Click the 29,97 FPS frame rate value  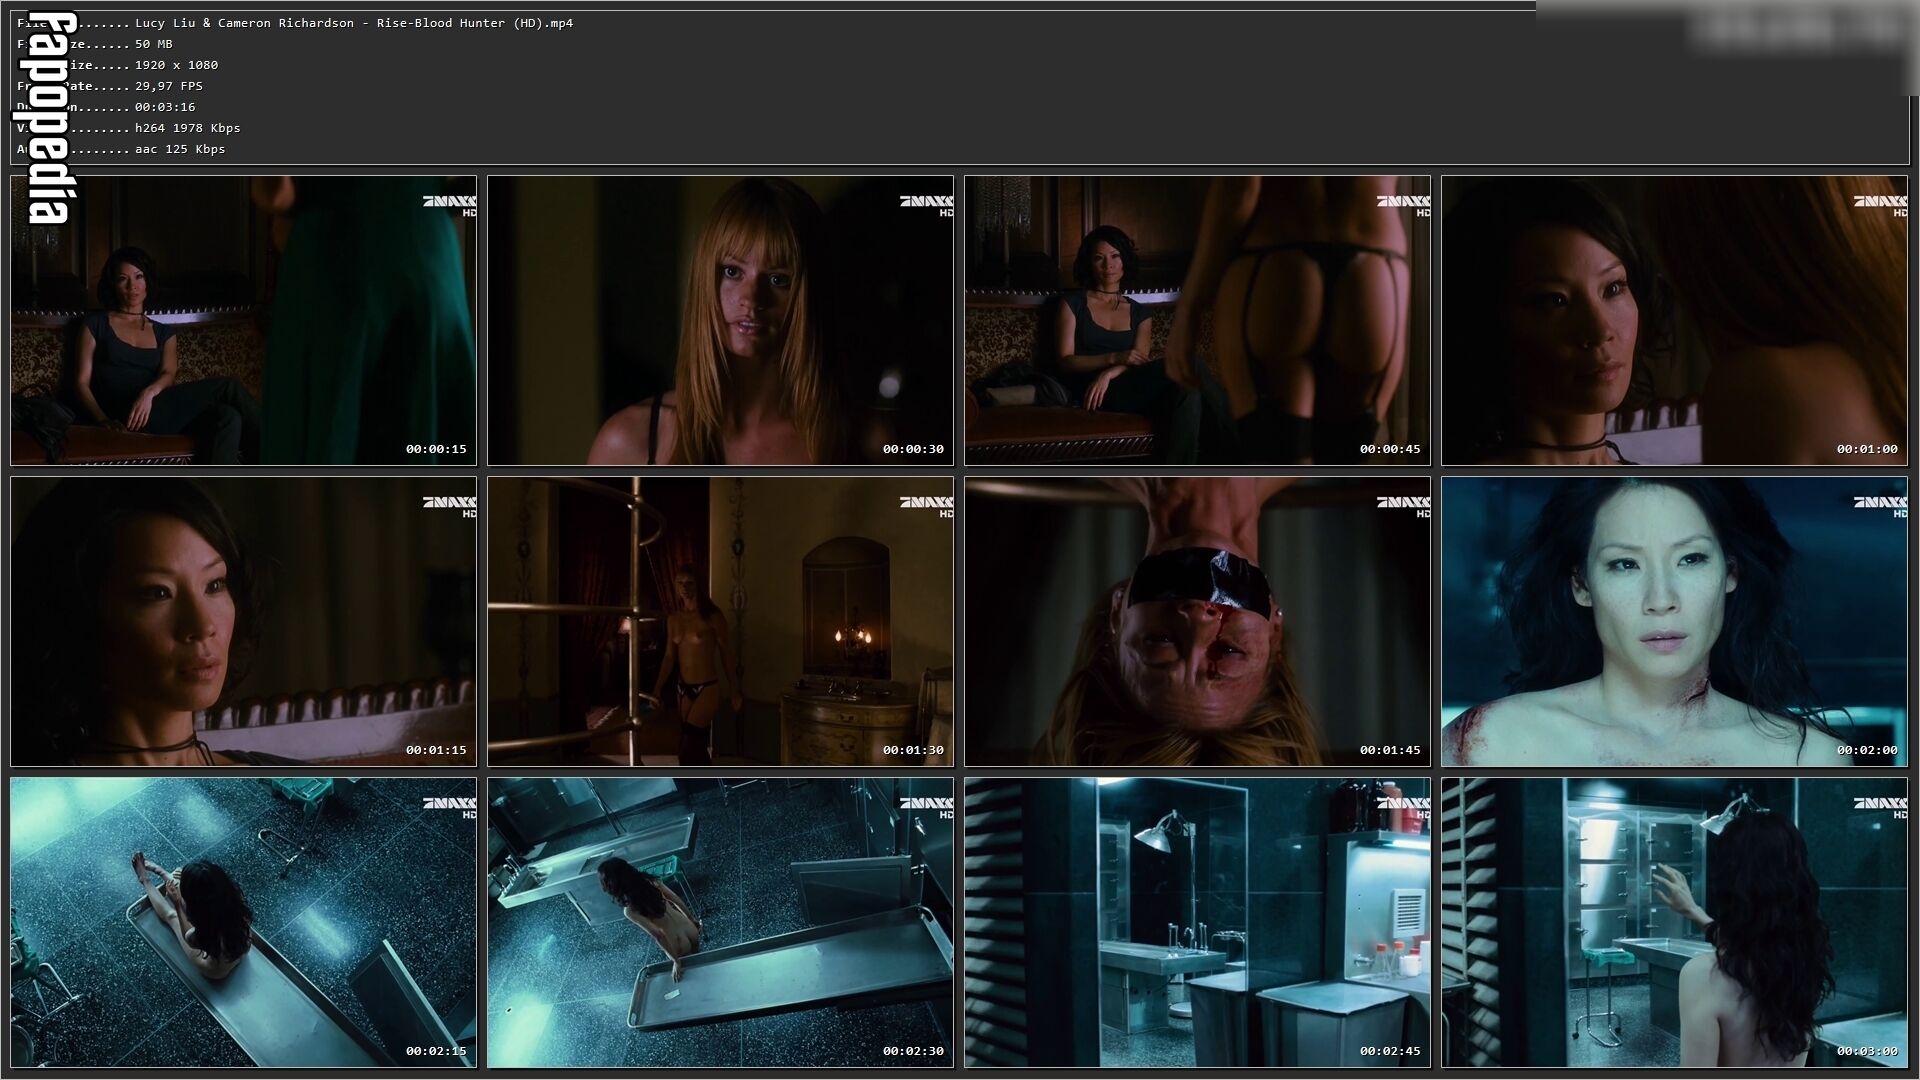pos(169,86)
